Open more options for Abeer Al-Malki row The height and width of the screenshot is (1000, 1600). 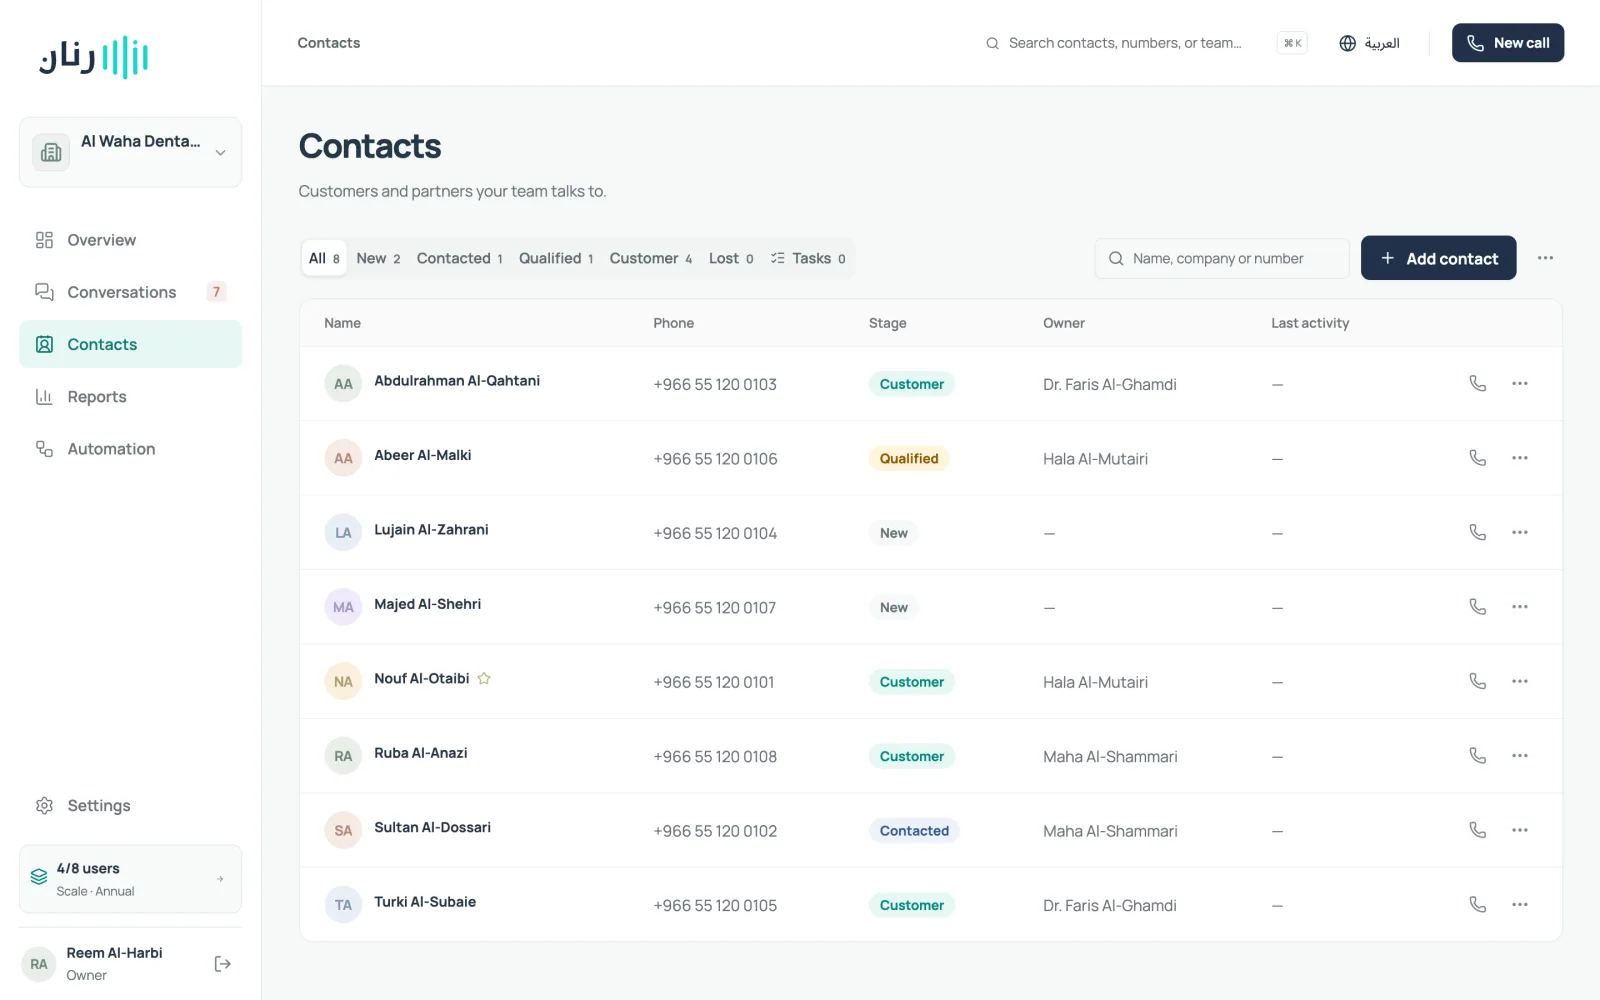tap(1520, 458)
